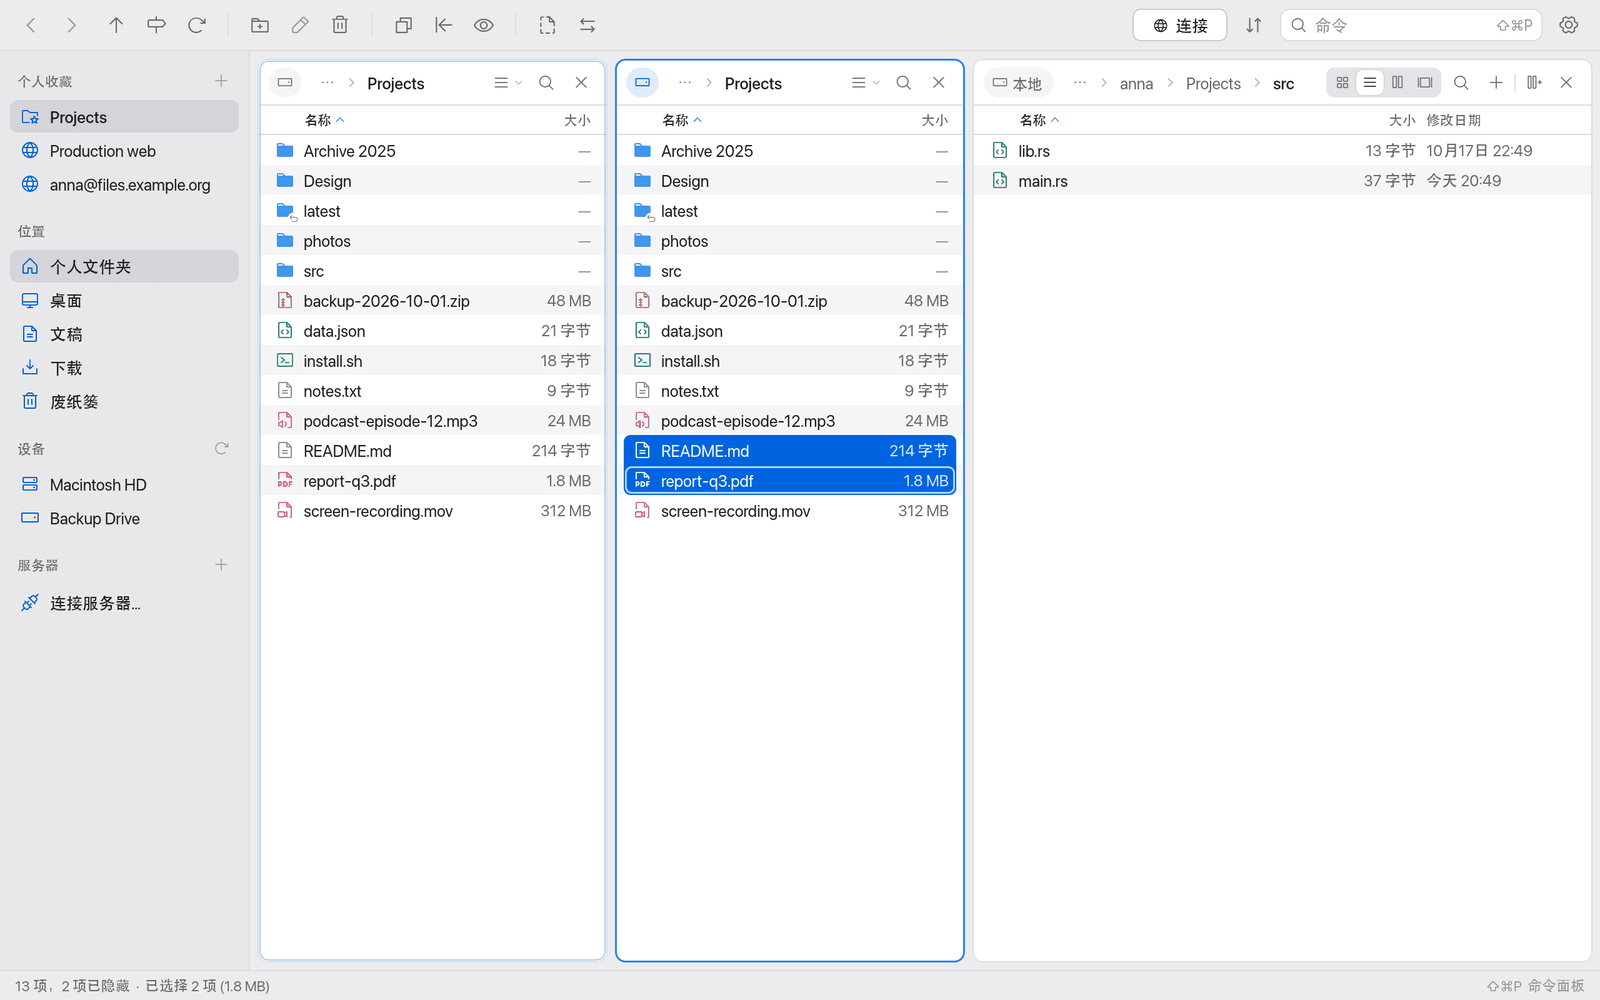
Task: Click the 连接 connect button
Action: pos(1180,25)
